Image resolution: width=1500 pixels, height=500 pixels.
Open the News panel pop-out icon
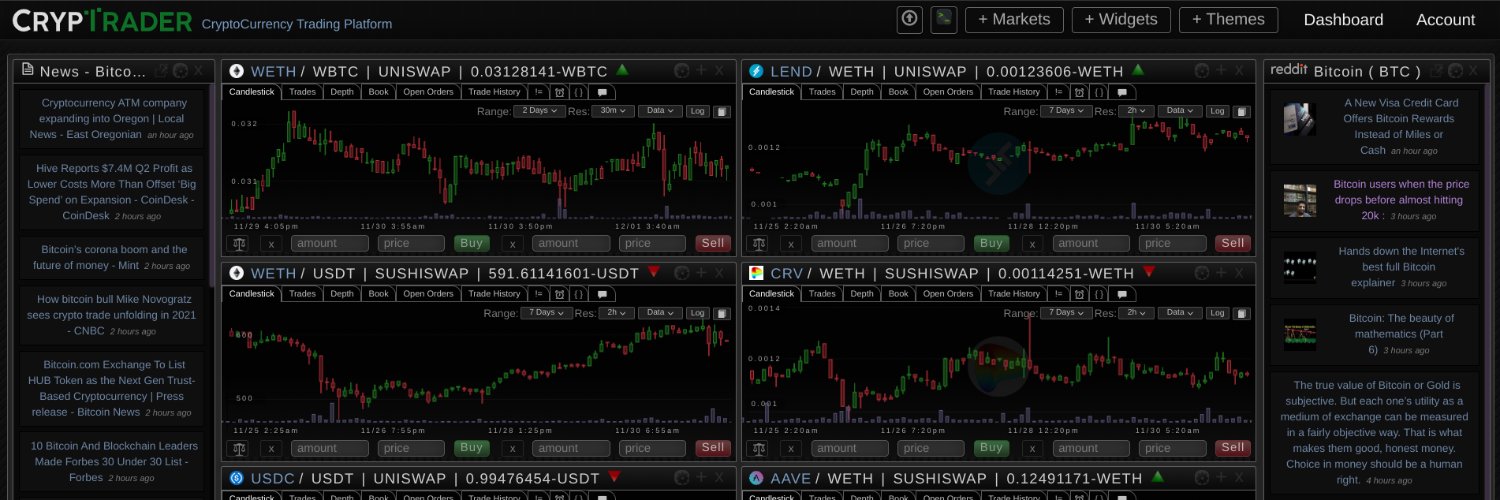162,71
